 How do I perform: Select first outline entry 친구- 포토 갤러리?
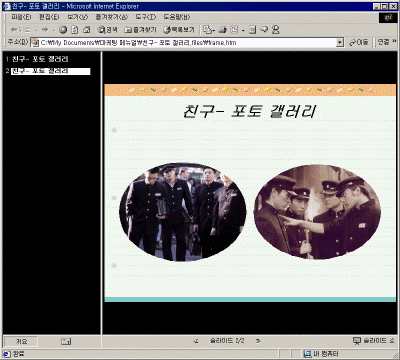40,59
